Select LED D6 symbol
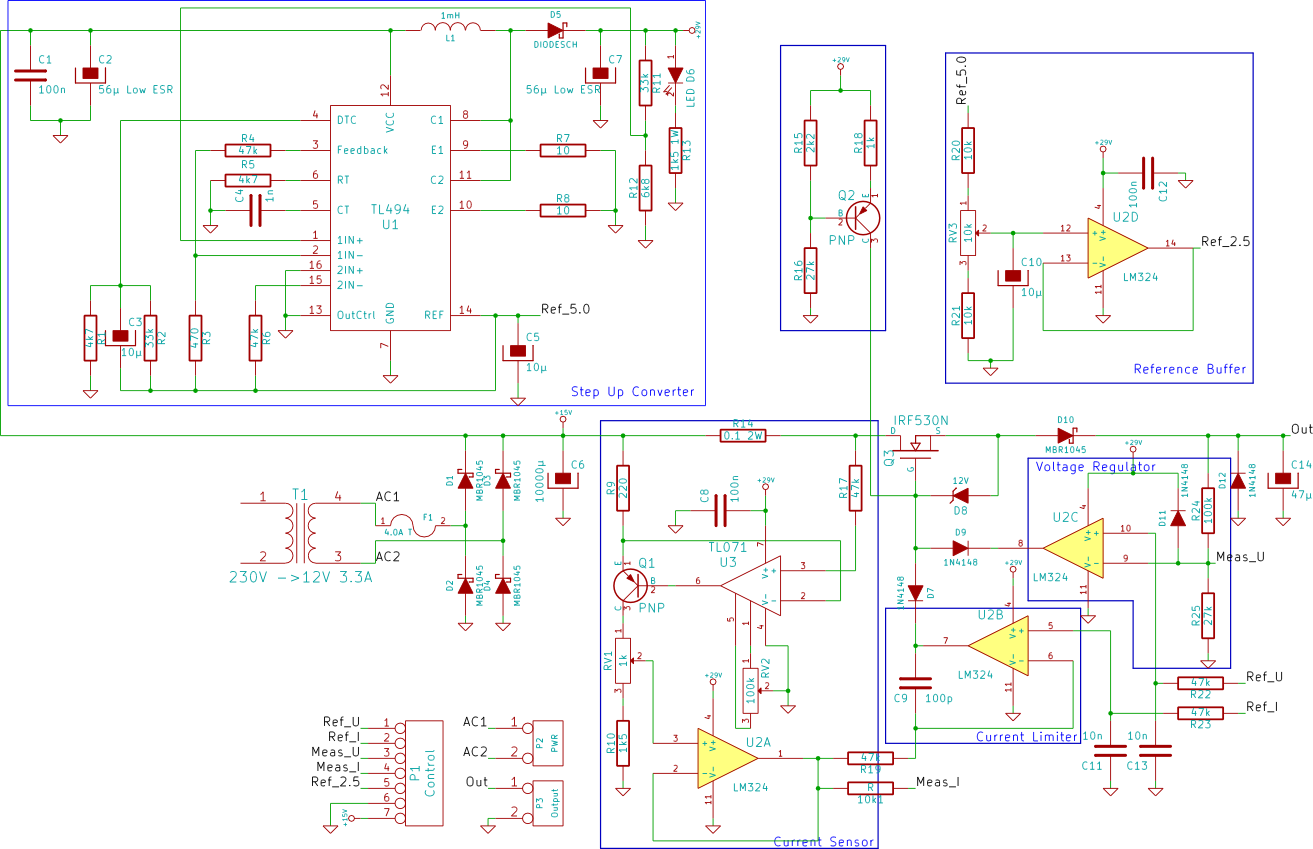The height and width of the screenshot is (849, 1313). tap(674, 73)
